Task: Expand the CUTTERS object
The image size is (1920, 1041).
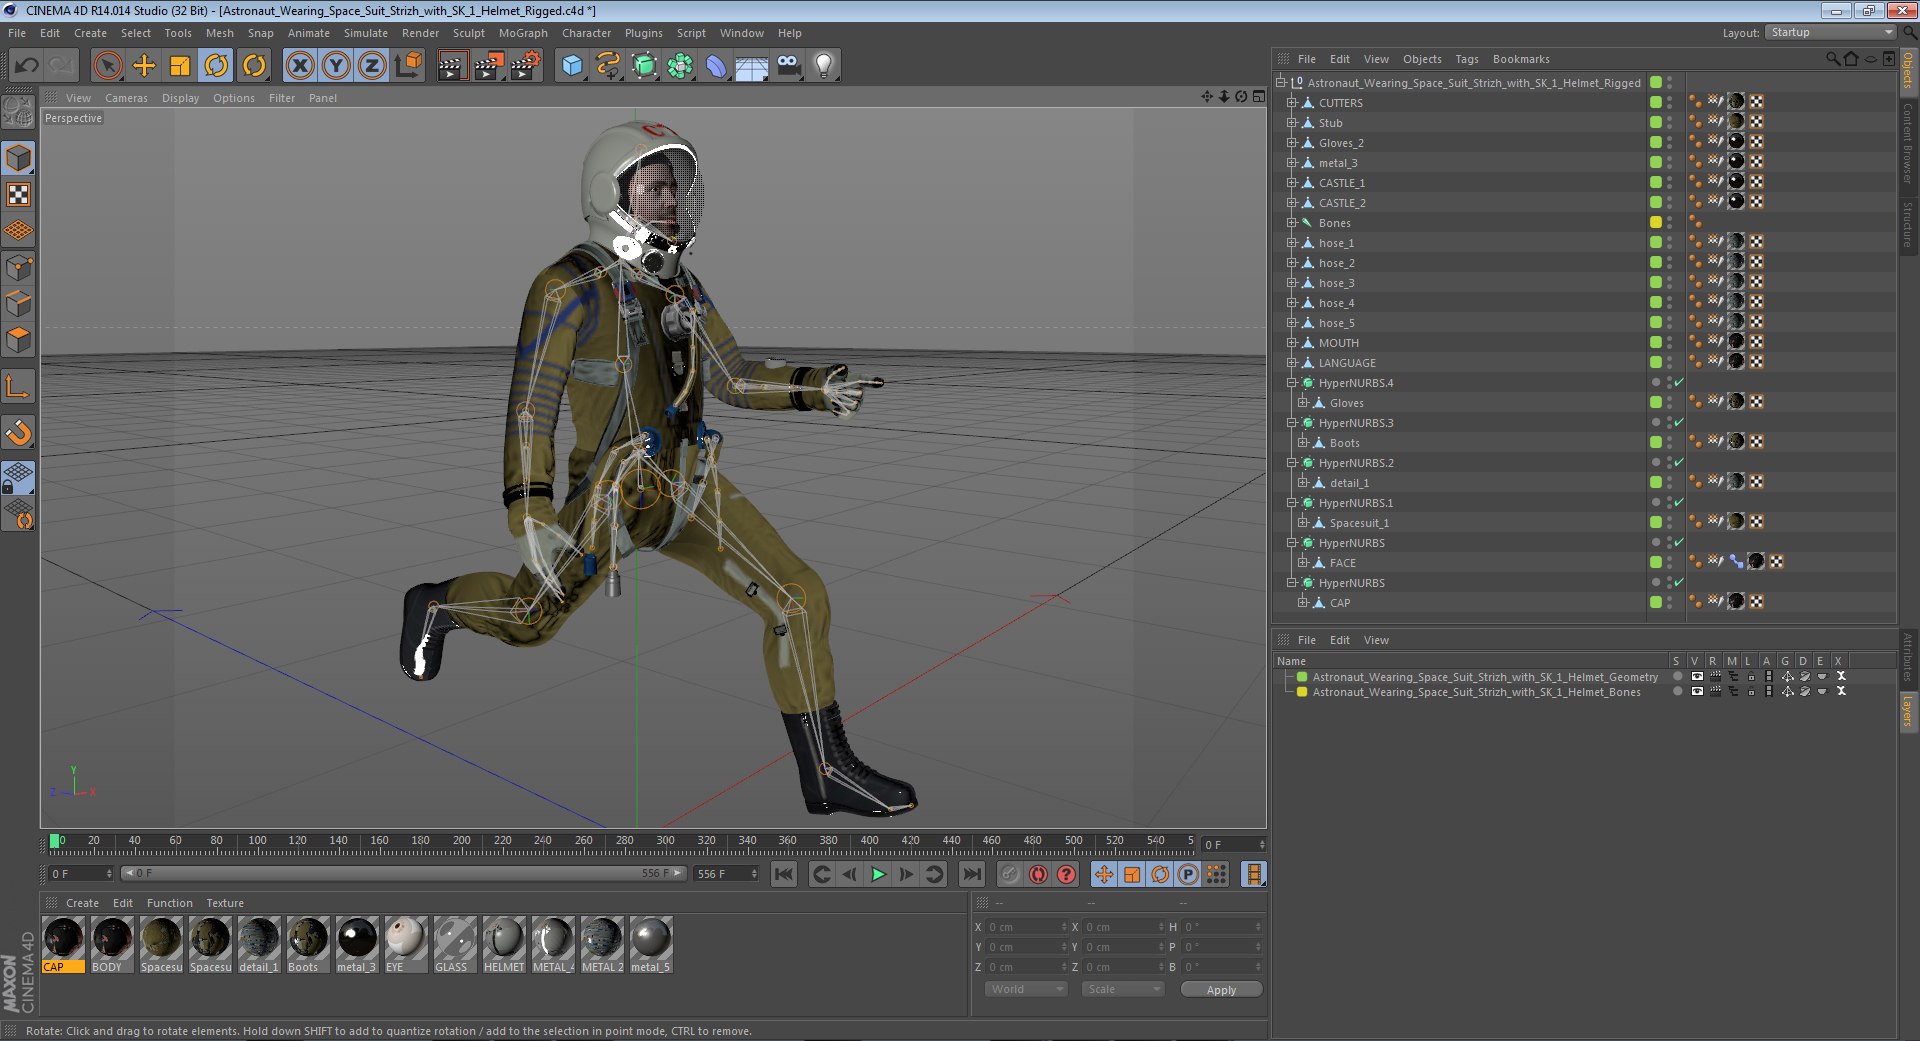Action: point(1291,103)
